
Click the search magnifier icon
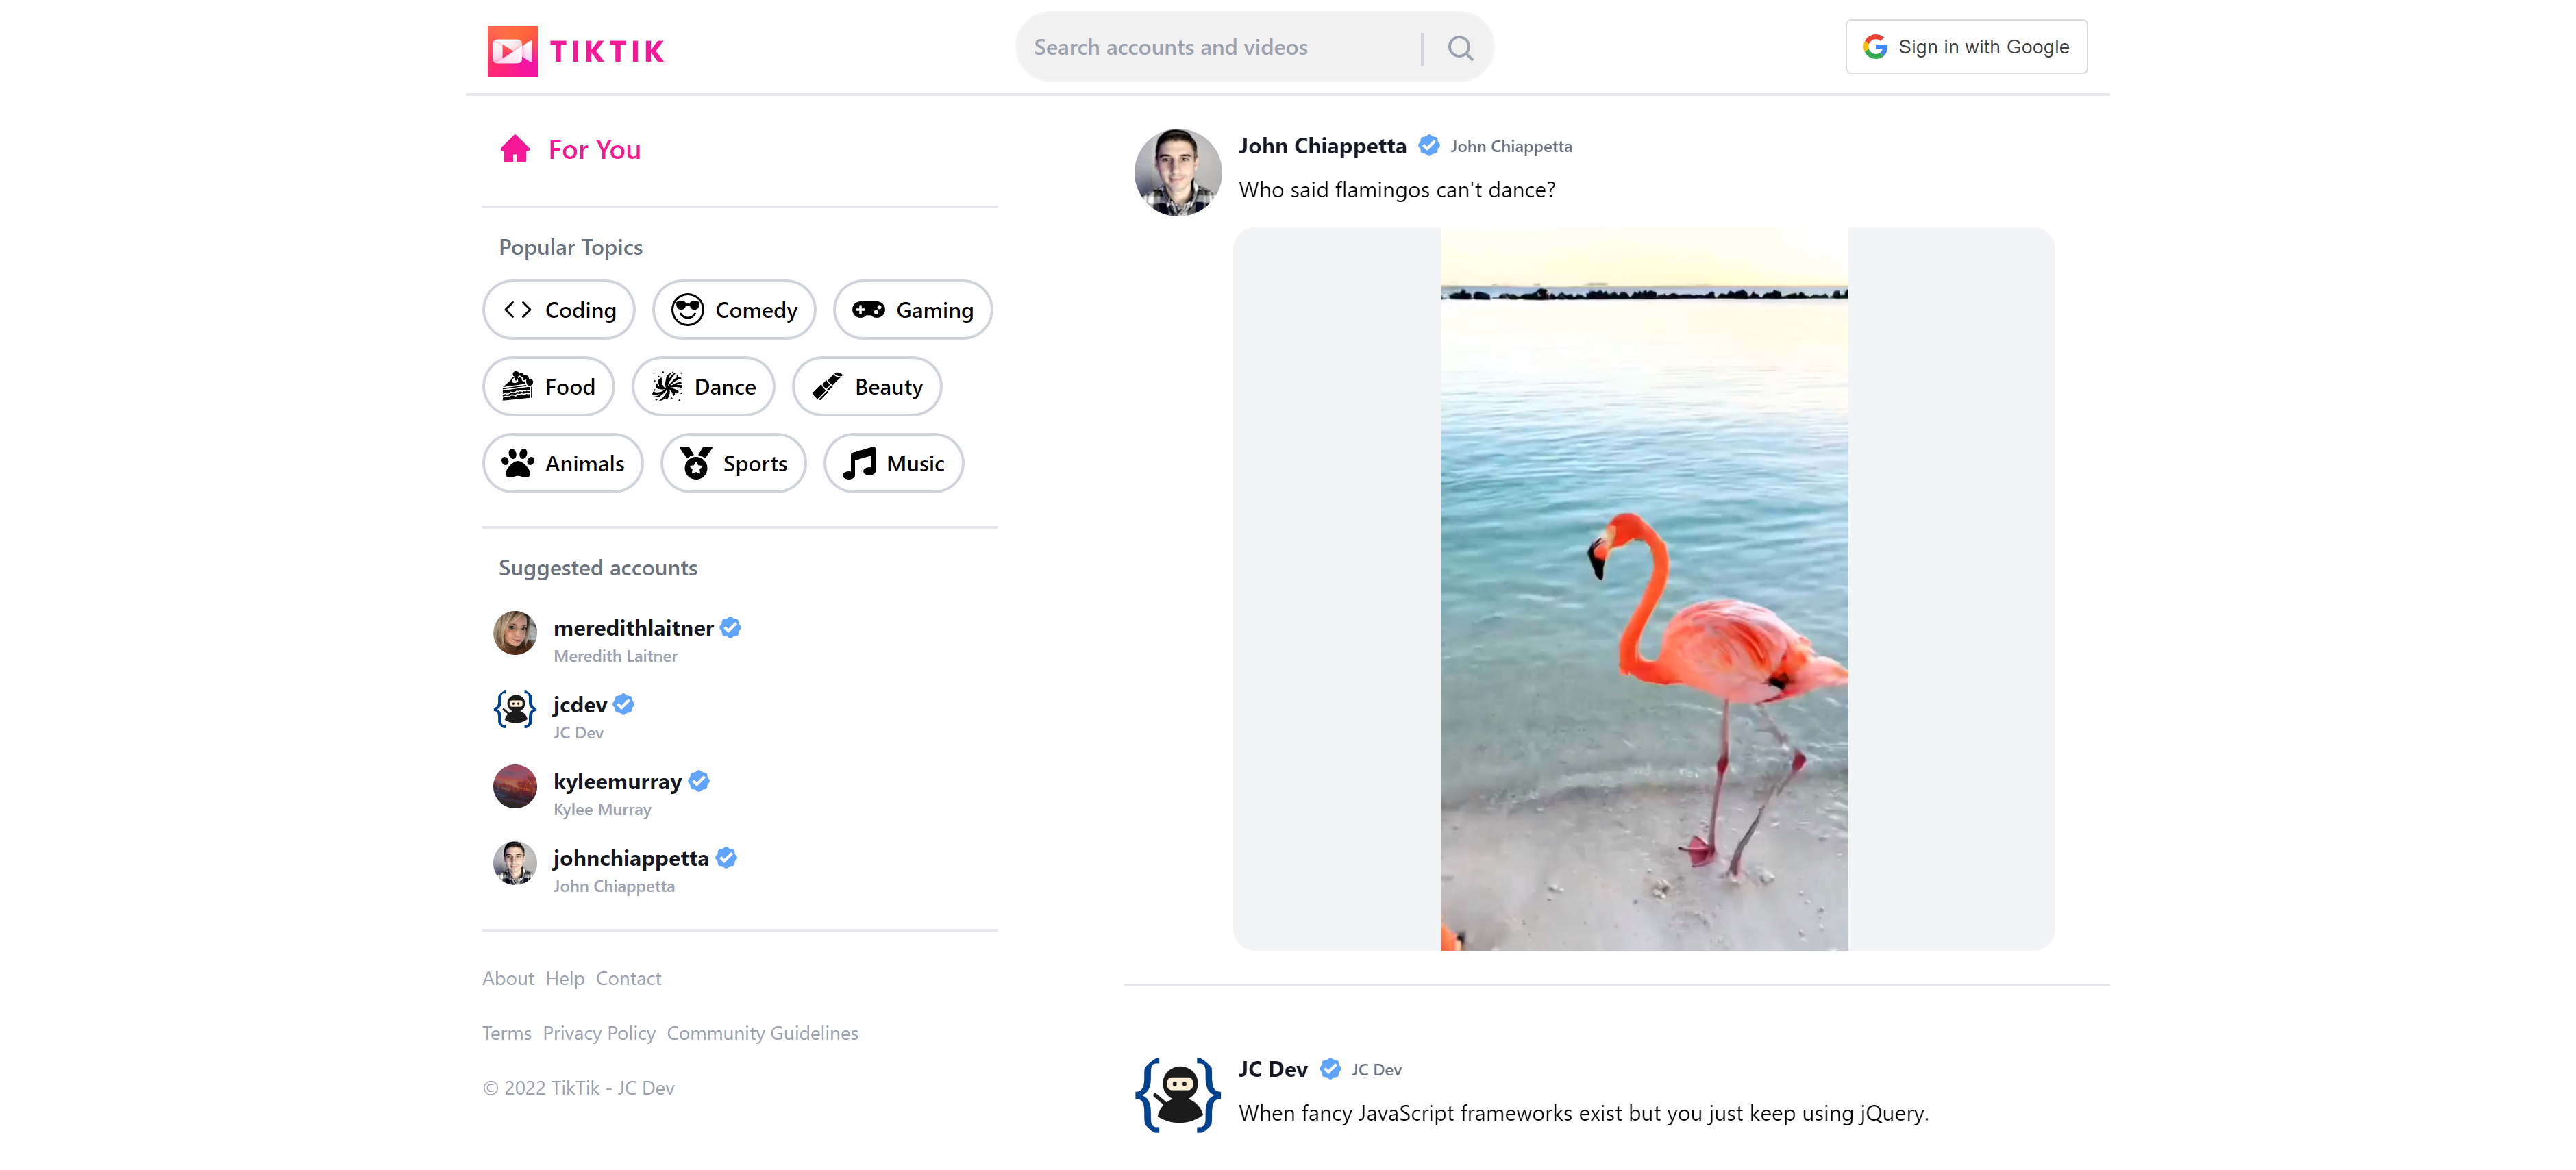coord(1460,47)
